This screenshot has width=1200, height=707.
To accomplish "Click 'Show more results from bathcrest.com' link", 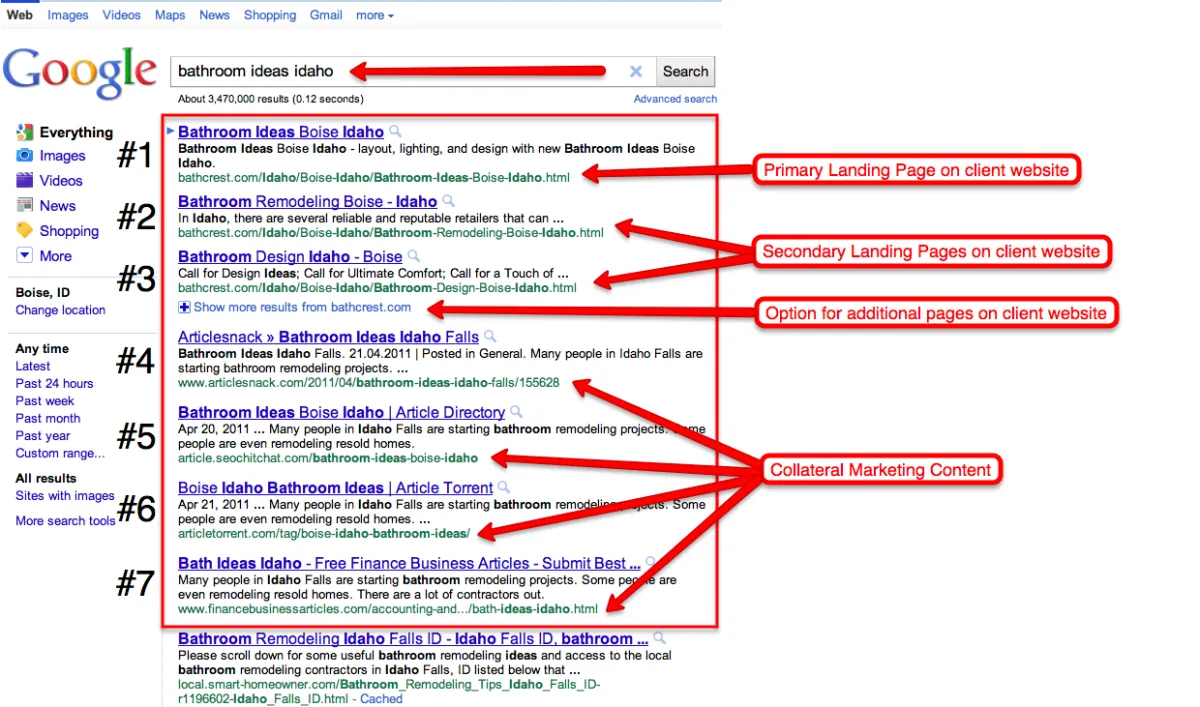I will (x=302, y=308).
